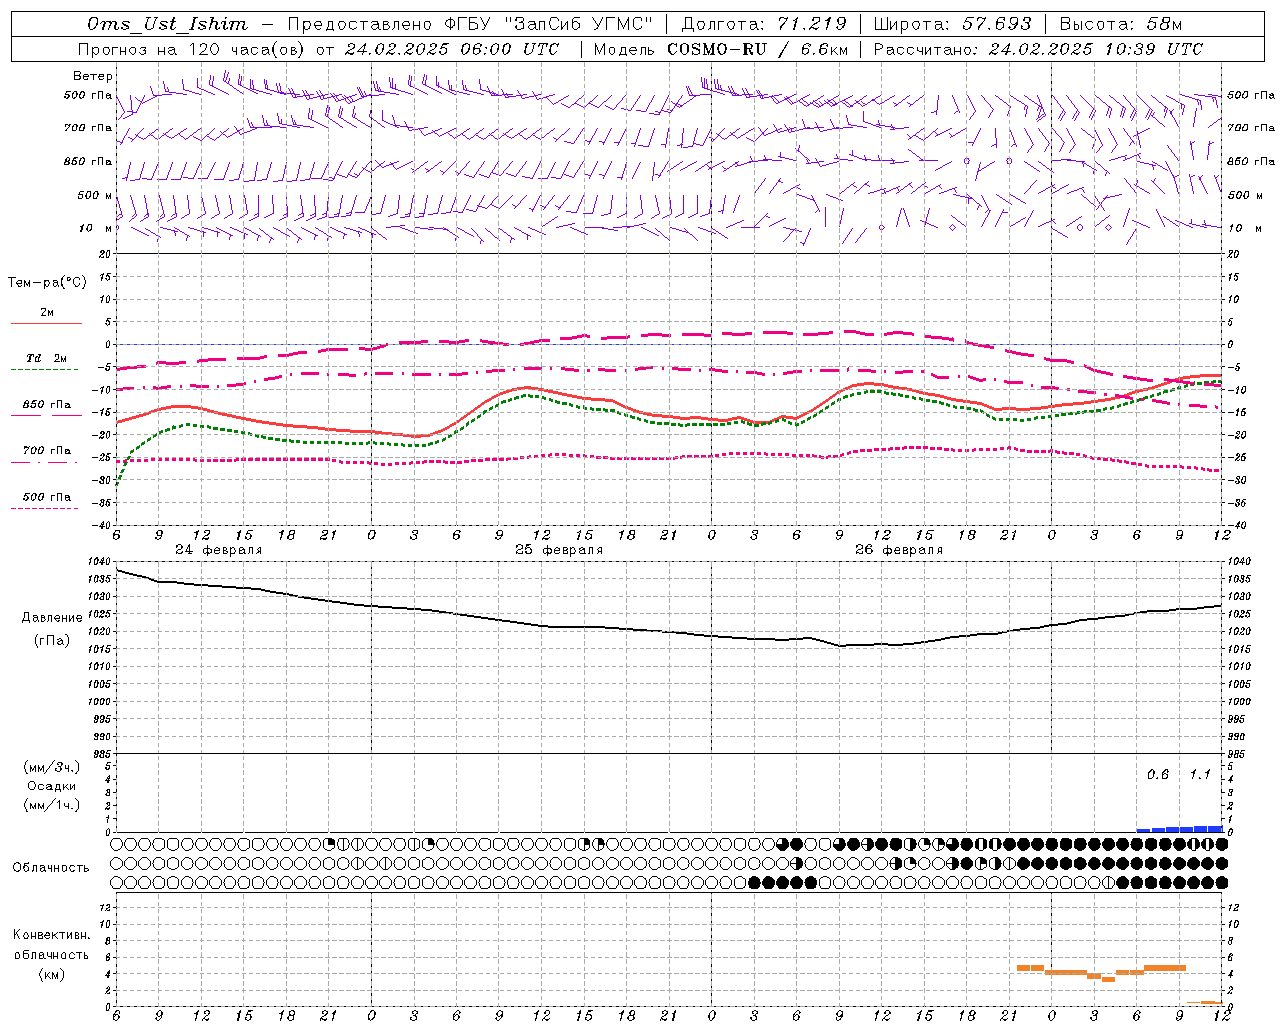
Task: Click the blue precipitation bars in the chart
Action: [x=1180, y=829]
